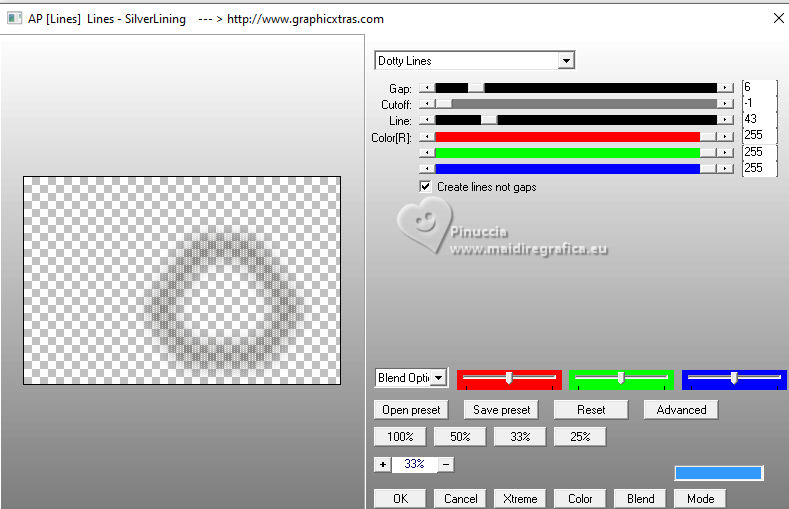Viewport: 789px width, 509px height.
Task: Click the preview image thumbnail
Action: pyautogui.click(x=182, y=281)
